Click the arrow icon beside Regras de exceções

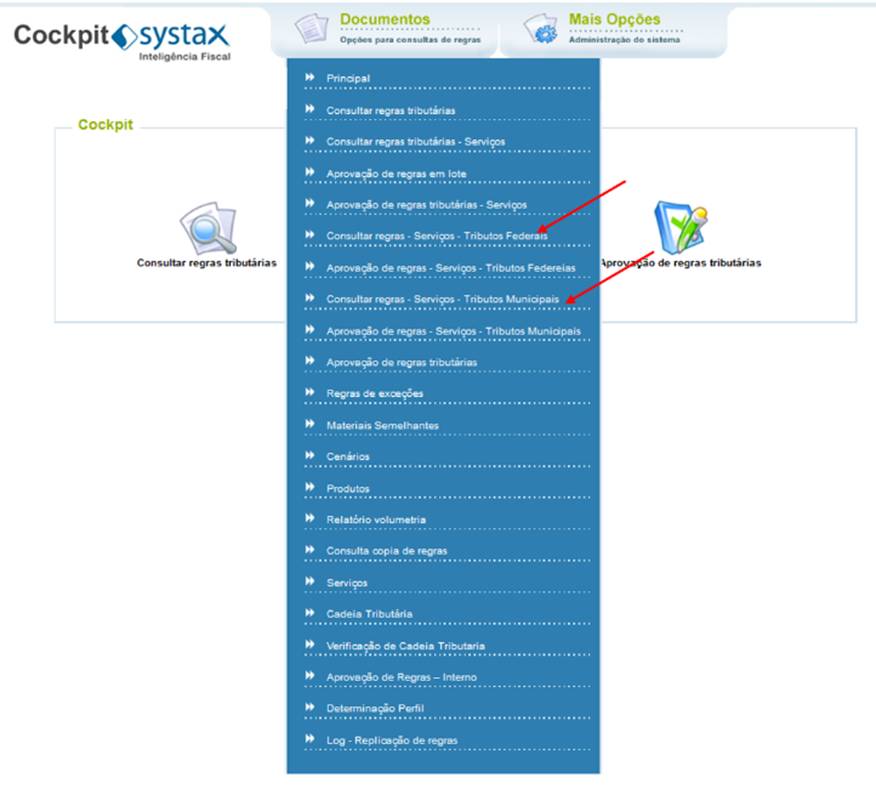tap(310, 392)
